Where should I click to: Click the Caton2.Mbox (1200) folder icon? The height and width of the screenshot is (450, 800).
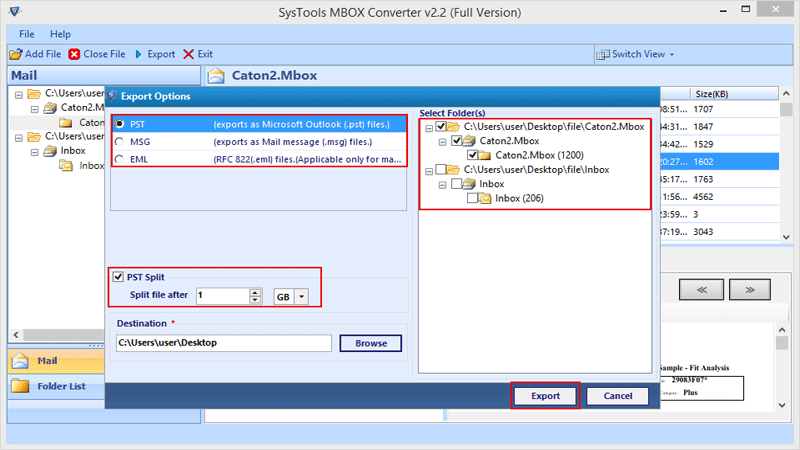[485, 156]
